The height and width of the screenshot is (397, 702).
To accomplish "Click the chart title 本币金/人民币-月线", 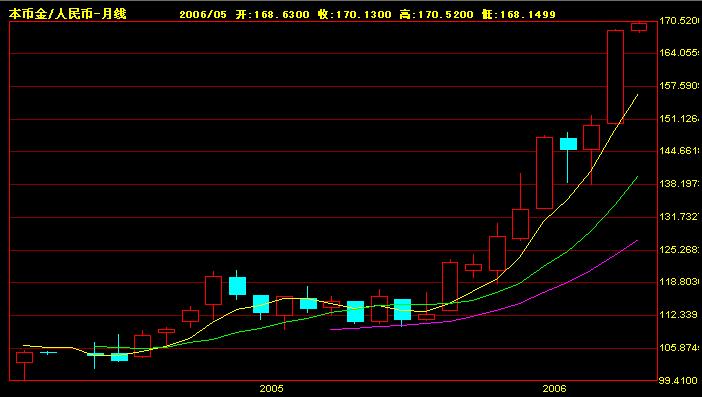I will click(68, 14).
